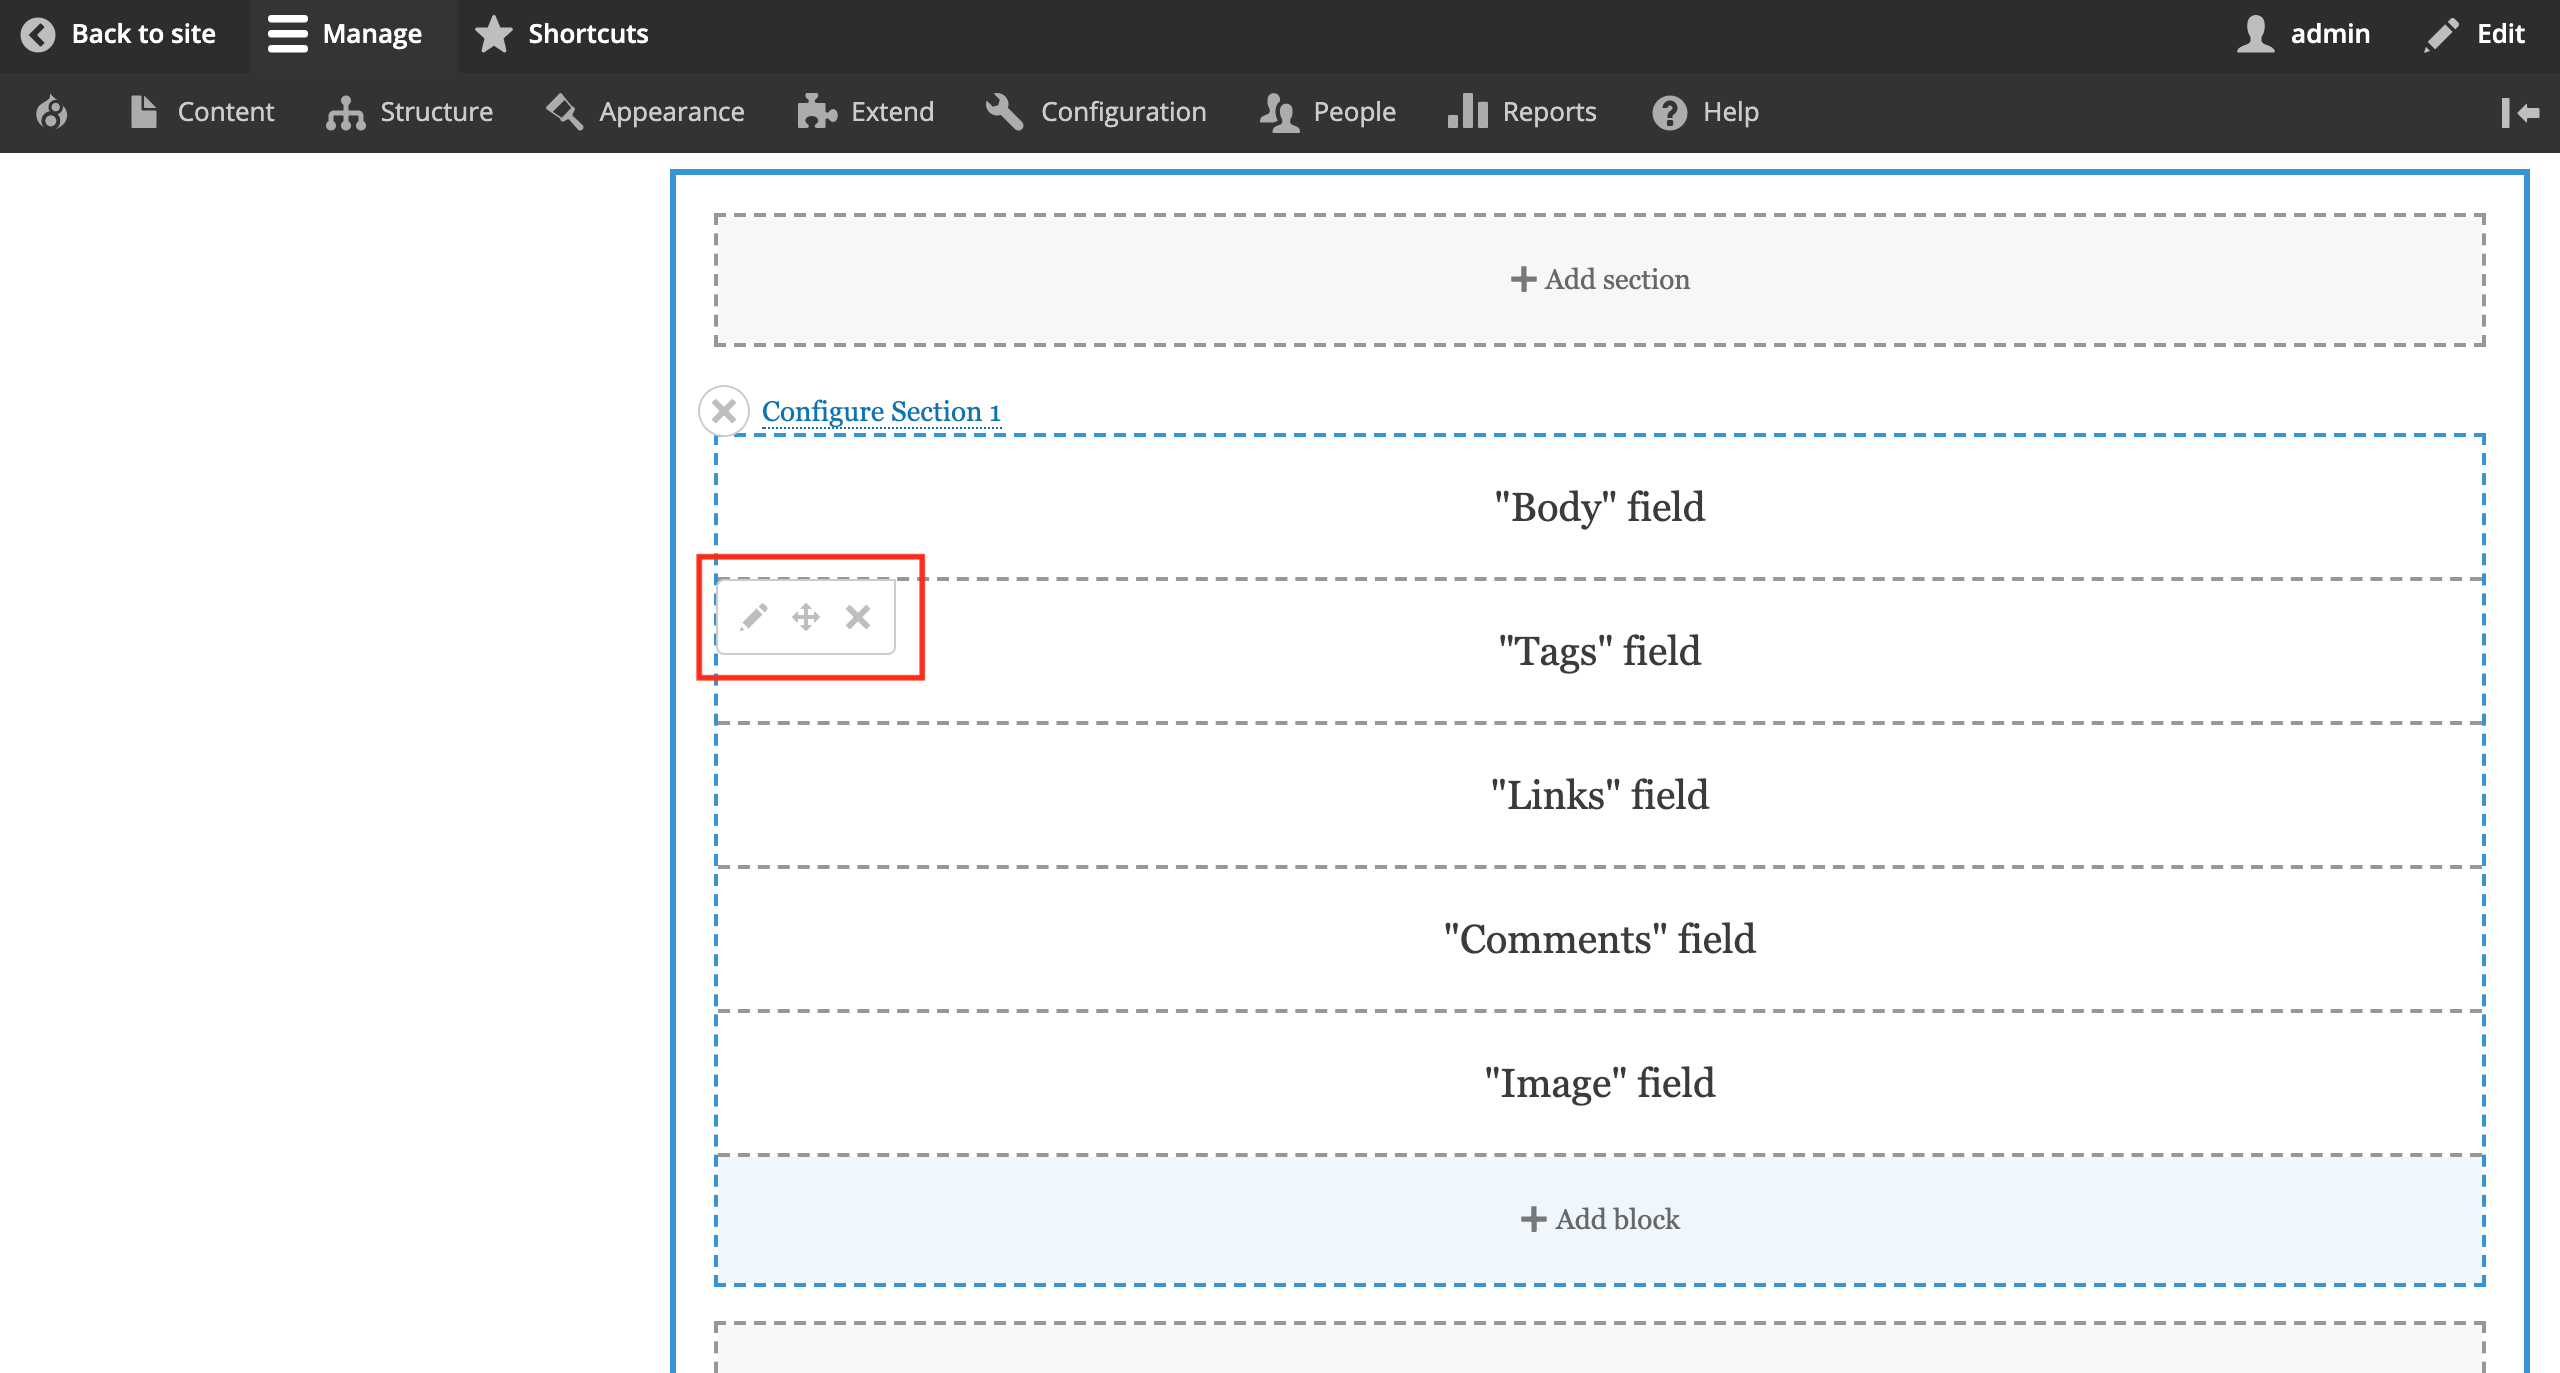
Task: Click the Edit button top right
Action: pos(2475,32)
